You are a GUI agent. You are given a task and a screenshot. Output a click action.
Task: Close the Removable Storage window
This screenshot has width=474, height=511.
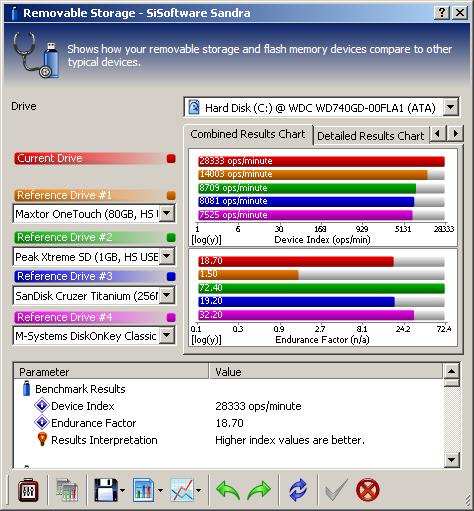(460, 13)
